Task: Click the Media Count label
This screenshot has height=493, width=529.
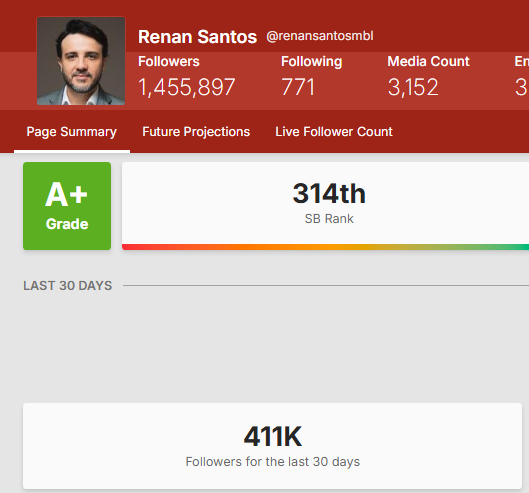Action: [428, 61]
